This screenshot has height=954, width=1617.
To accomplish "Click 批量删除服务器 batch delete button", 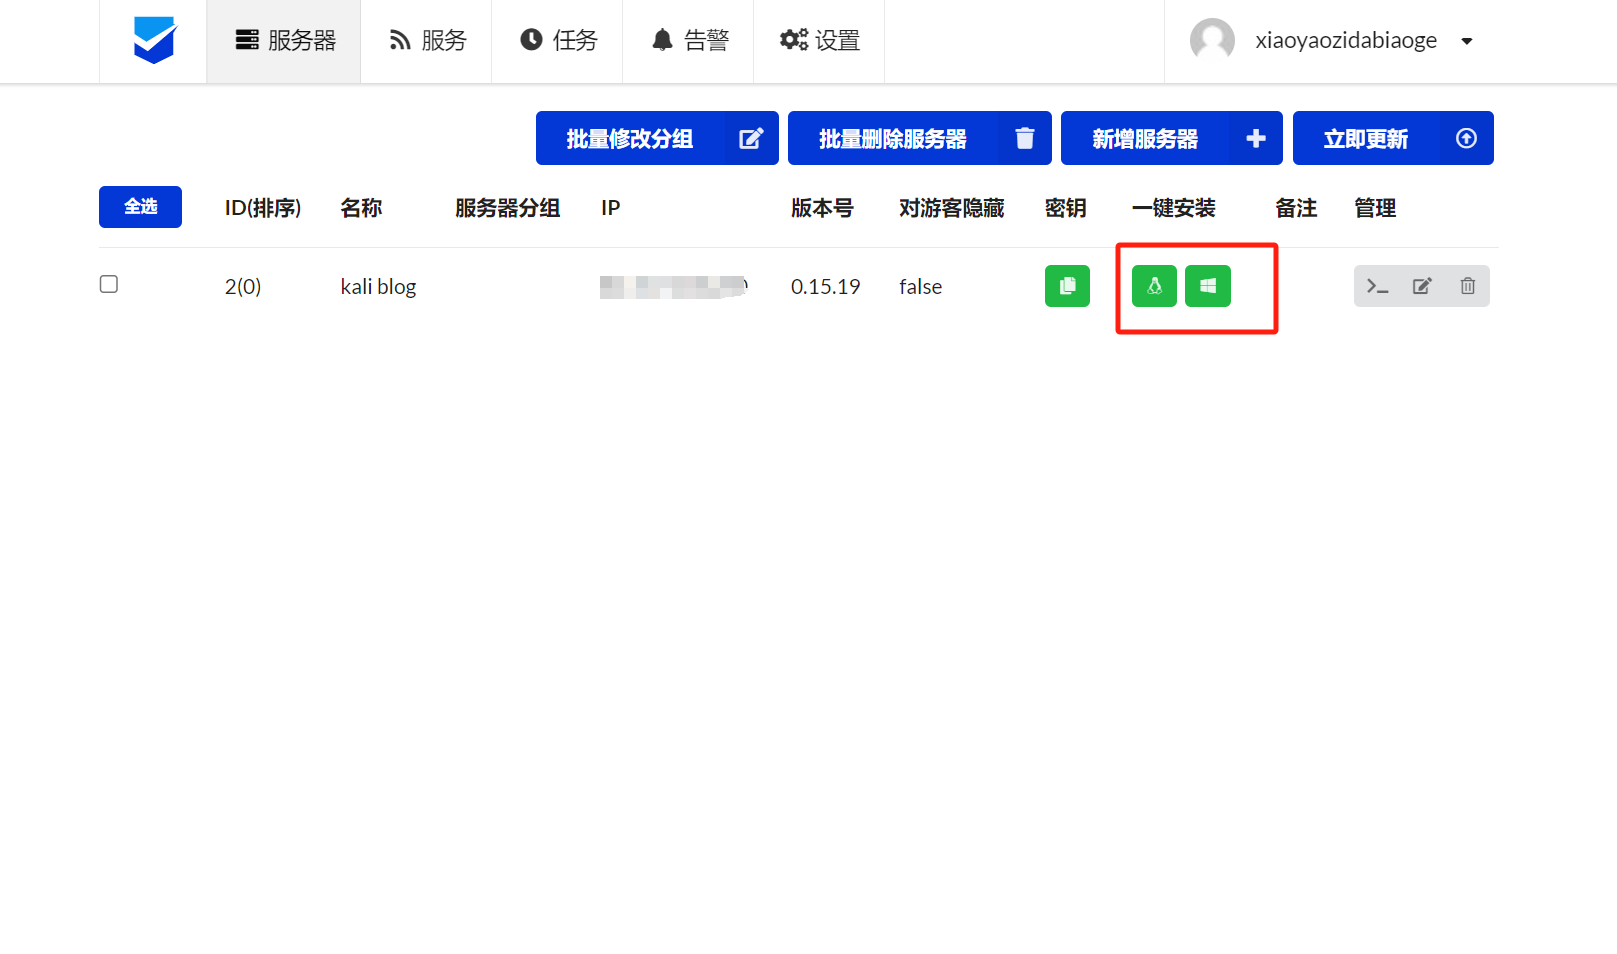I will coord(919,138).
